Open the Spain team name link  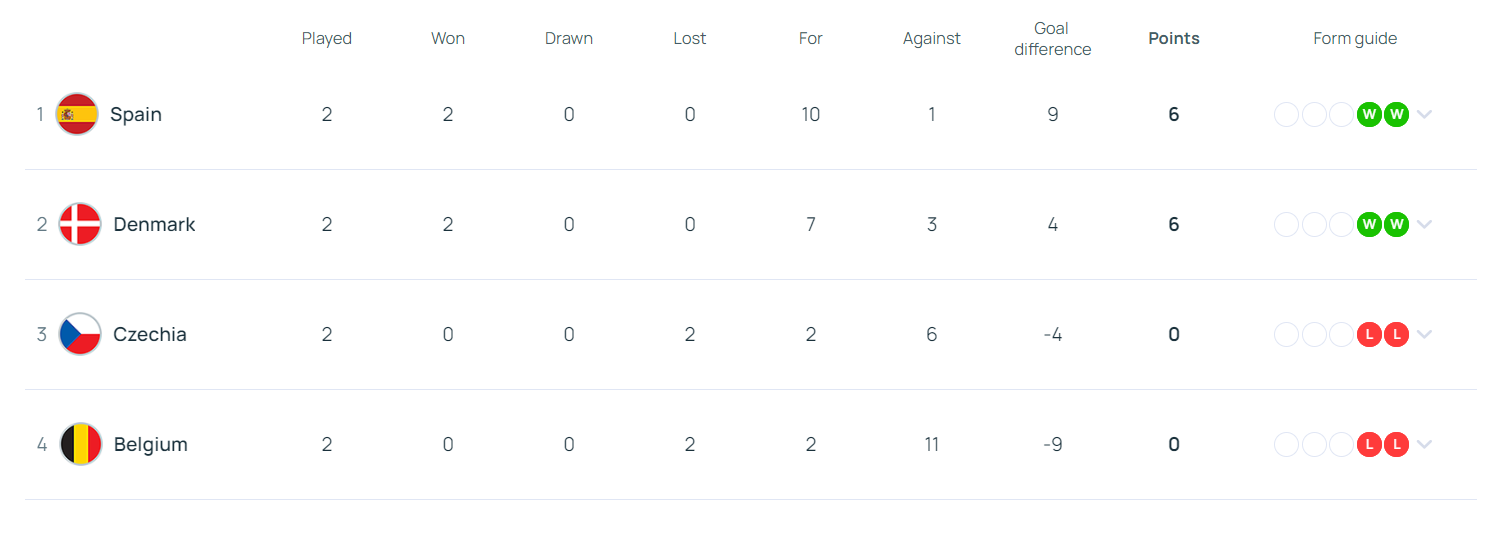coord(136,114)
